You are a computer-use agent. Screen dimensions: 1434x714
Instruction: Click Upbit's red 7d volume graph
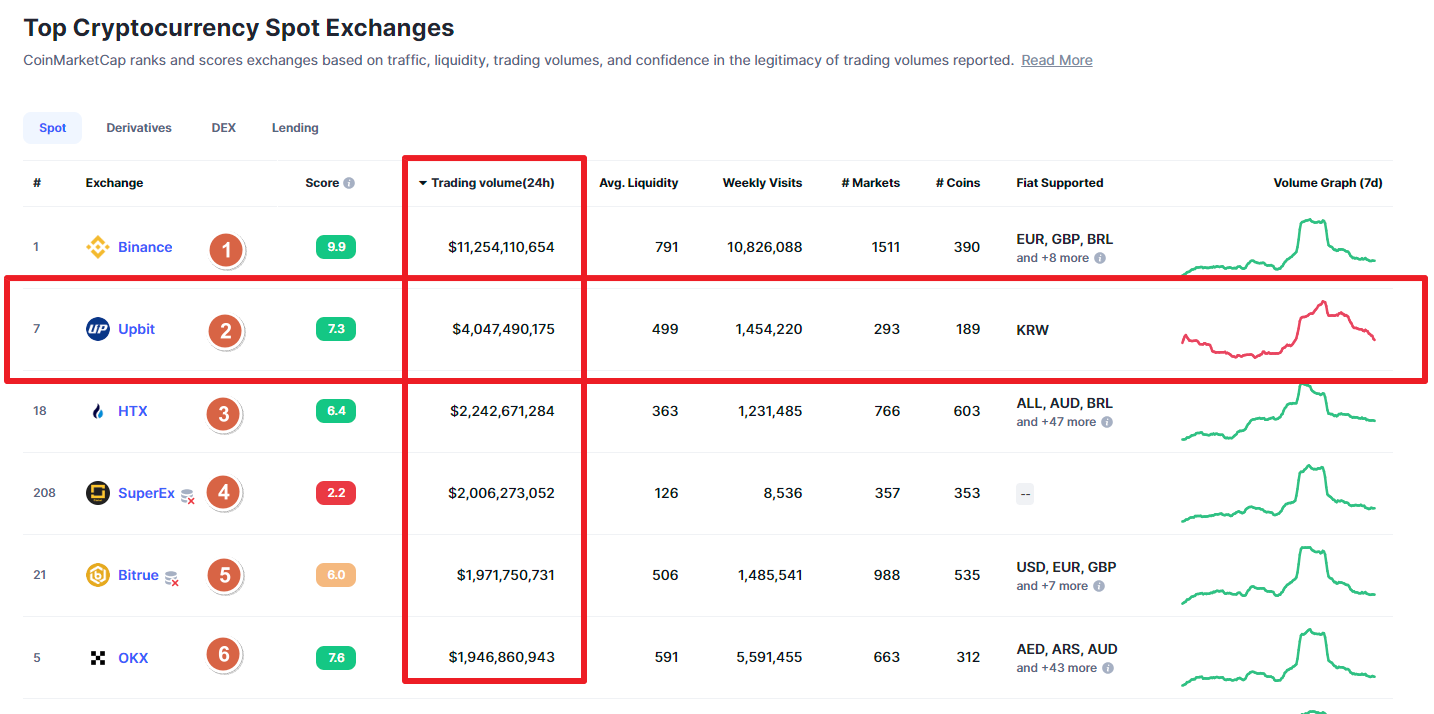coord(1279,328)
